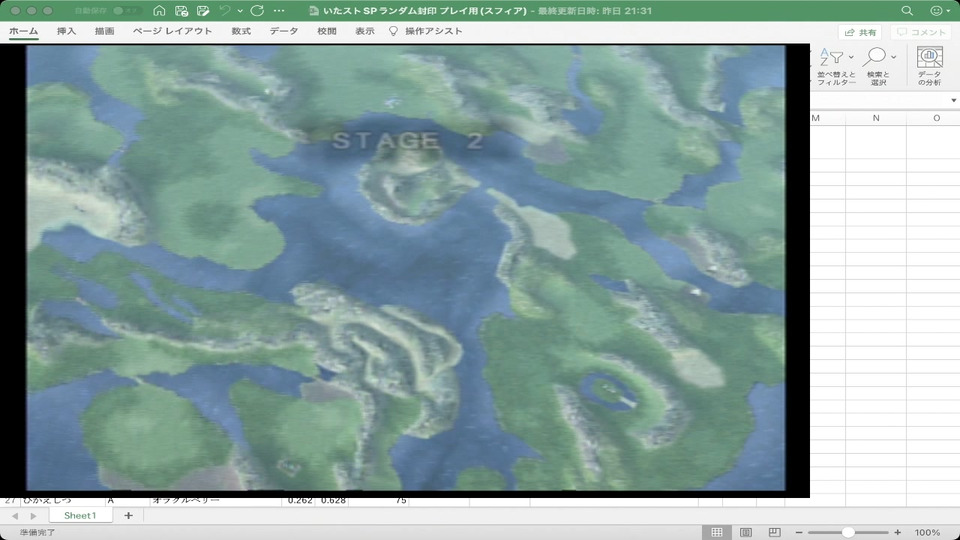This screenshot has height=540, width=960.
Task: Open the 校閲 ribbon tab
Action: click(326, 31)
